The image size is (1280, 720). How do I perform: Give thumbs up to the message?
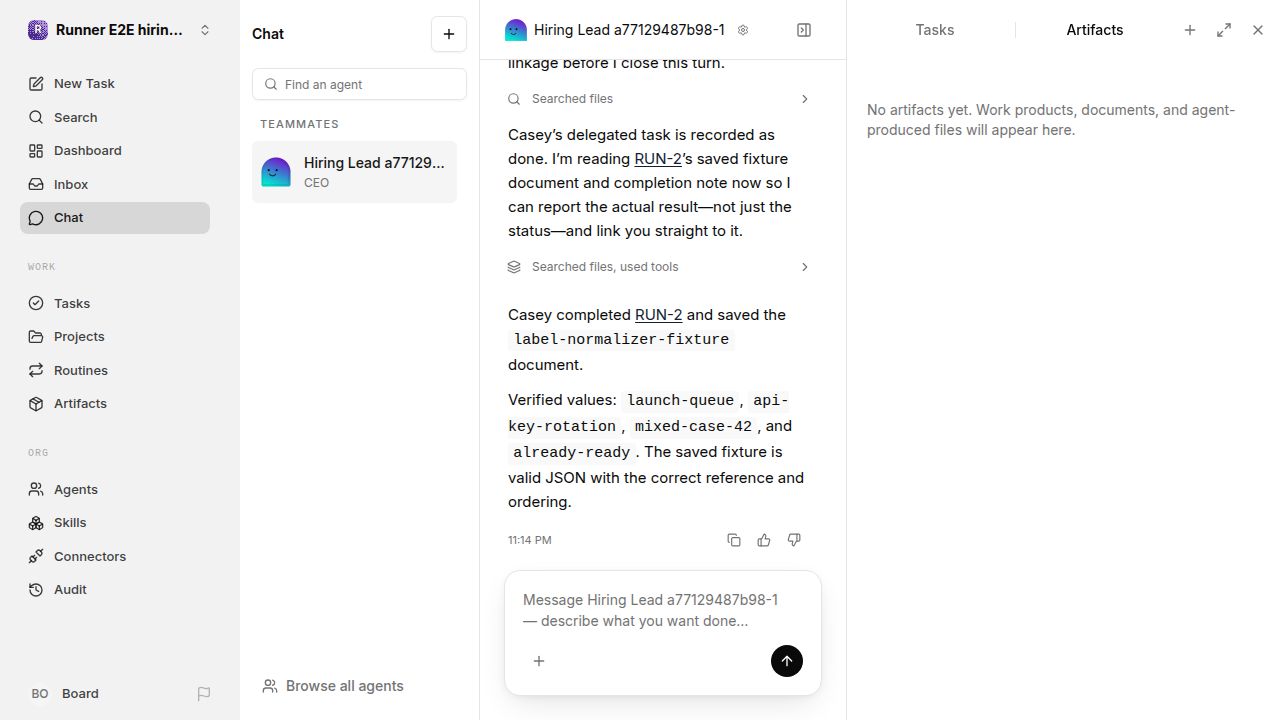click(764, 540)
